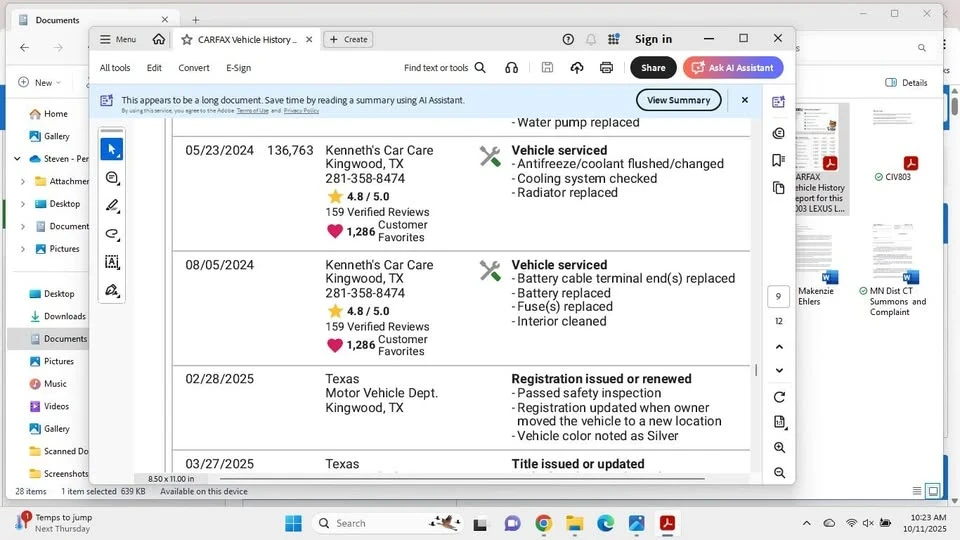The image size is (960, 540).
Task: Select Downloads in Explorer sidebar
Action: click(58, 317)
